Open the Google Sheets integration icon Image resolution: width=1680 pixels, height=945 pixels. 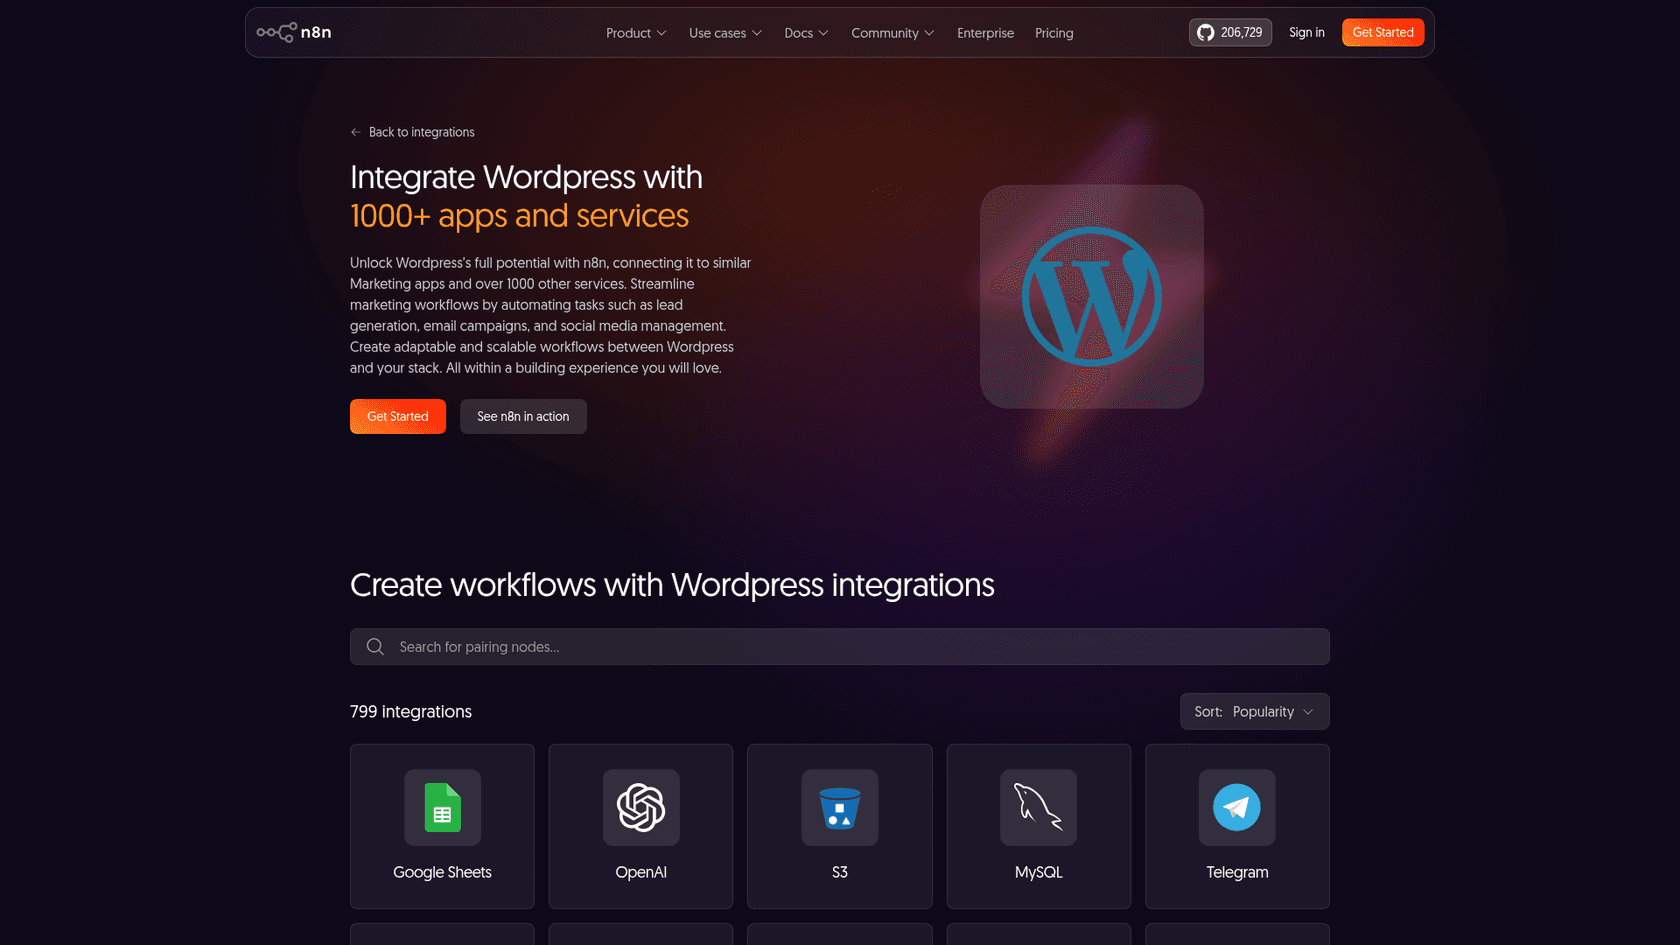tap(442, 807)
